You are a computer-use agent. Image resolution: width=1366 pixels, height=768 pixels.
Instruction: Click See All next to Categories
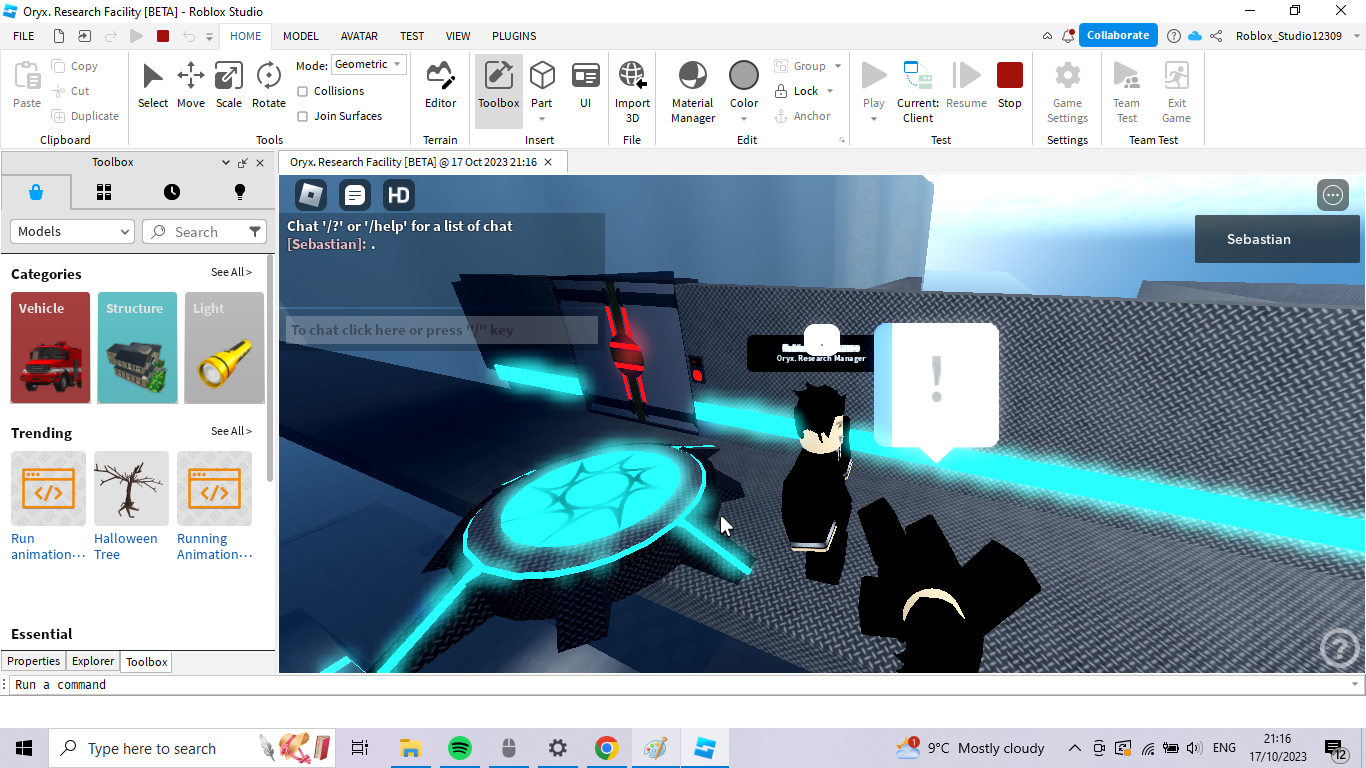click(x=231, y=272)
